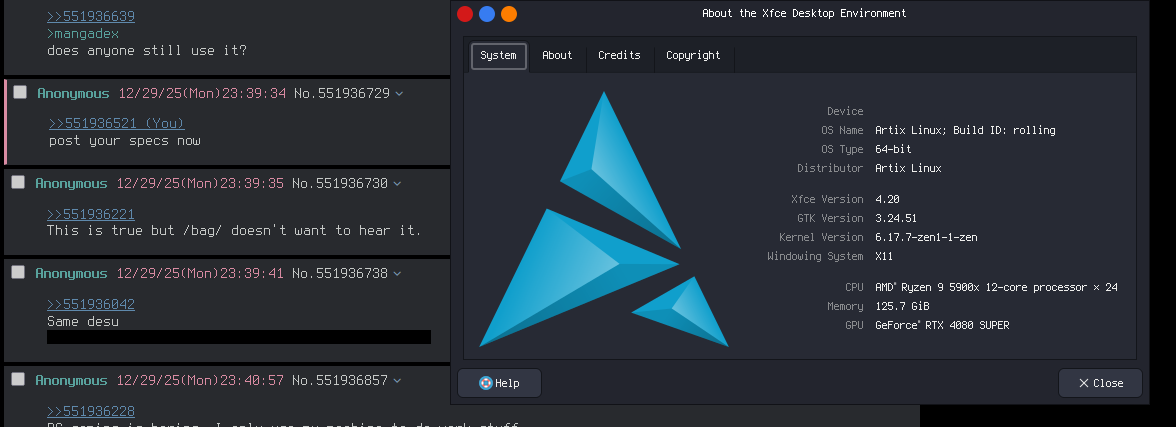This screenshot has width=1176, height=427.
Task: Click the blue window control circle
Action: pos(487,14)
